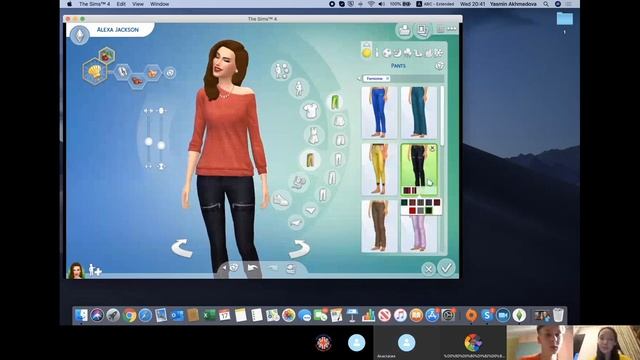Choose the bright blue pants thumbnail
Viewport: 640px width, 360px height.
click(x=379, y=112)
